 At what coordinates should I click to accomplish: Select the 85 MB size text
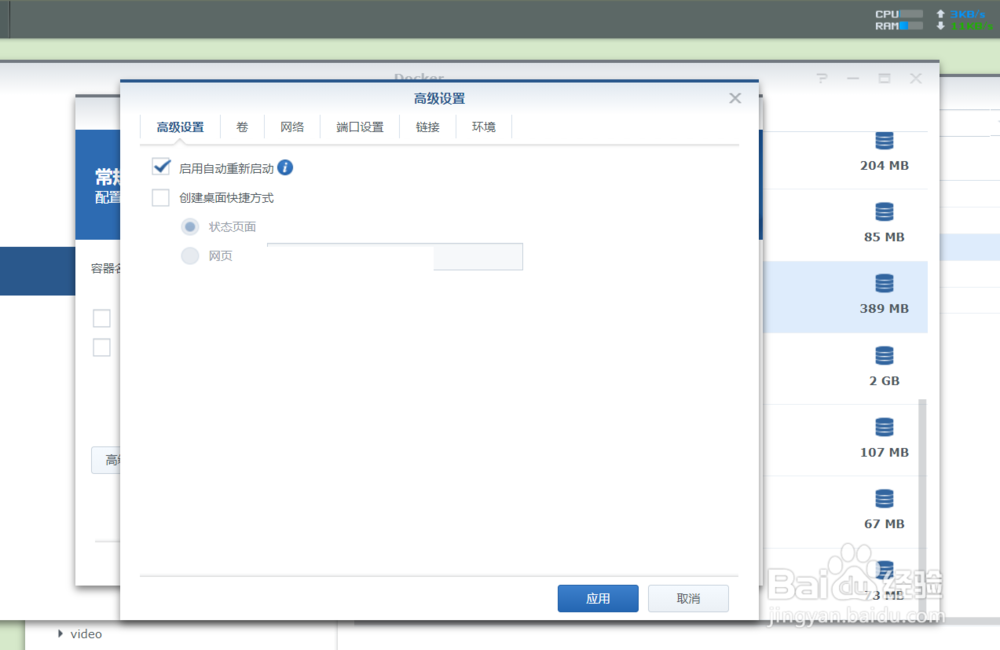point(884,237)
